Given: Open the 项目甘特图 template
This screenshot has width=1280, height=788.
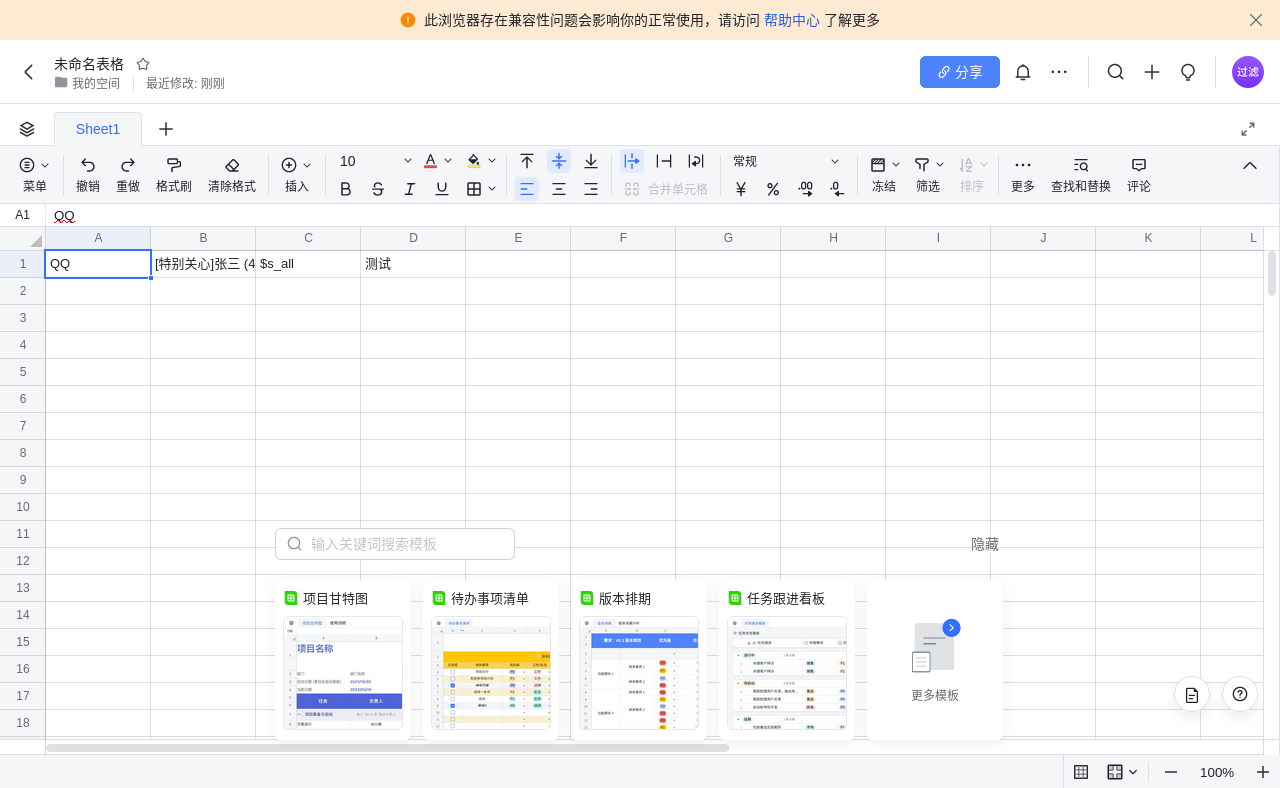Looking at the screenshot, I should (x=343, y=660).
